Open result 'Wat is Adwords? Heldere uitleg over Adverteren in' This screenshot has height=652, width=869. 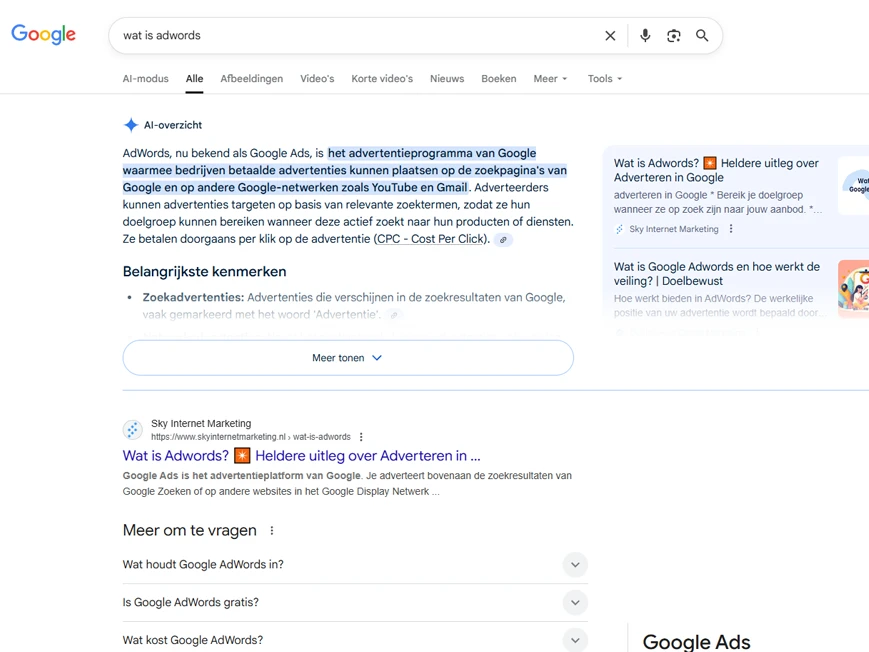(301, 456)
